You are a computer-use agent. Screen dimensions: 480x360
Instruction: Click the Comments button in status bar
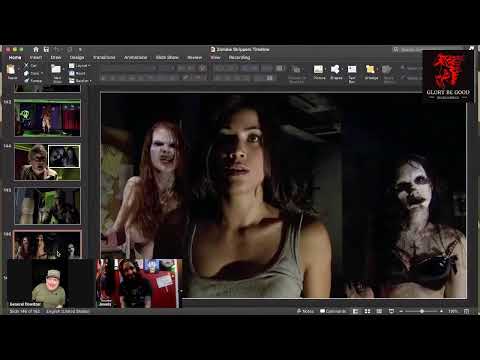click(x=333, y=311)
